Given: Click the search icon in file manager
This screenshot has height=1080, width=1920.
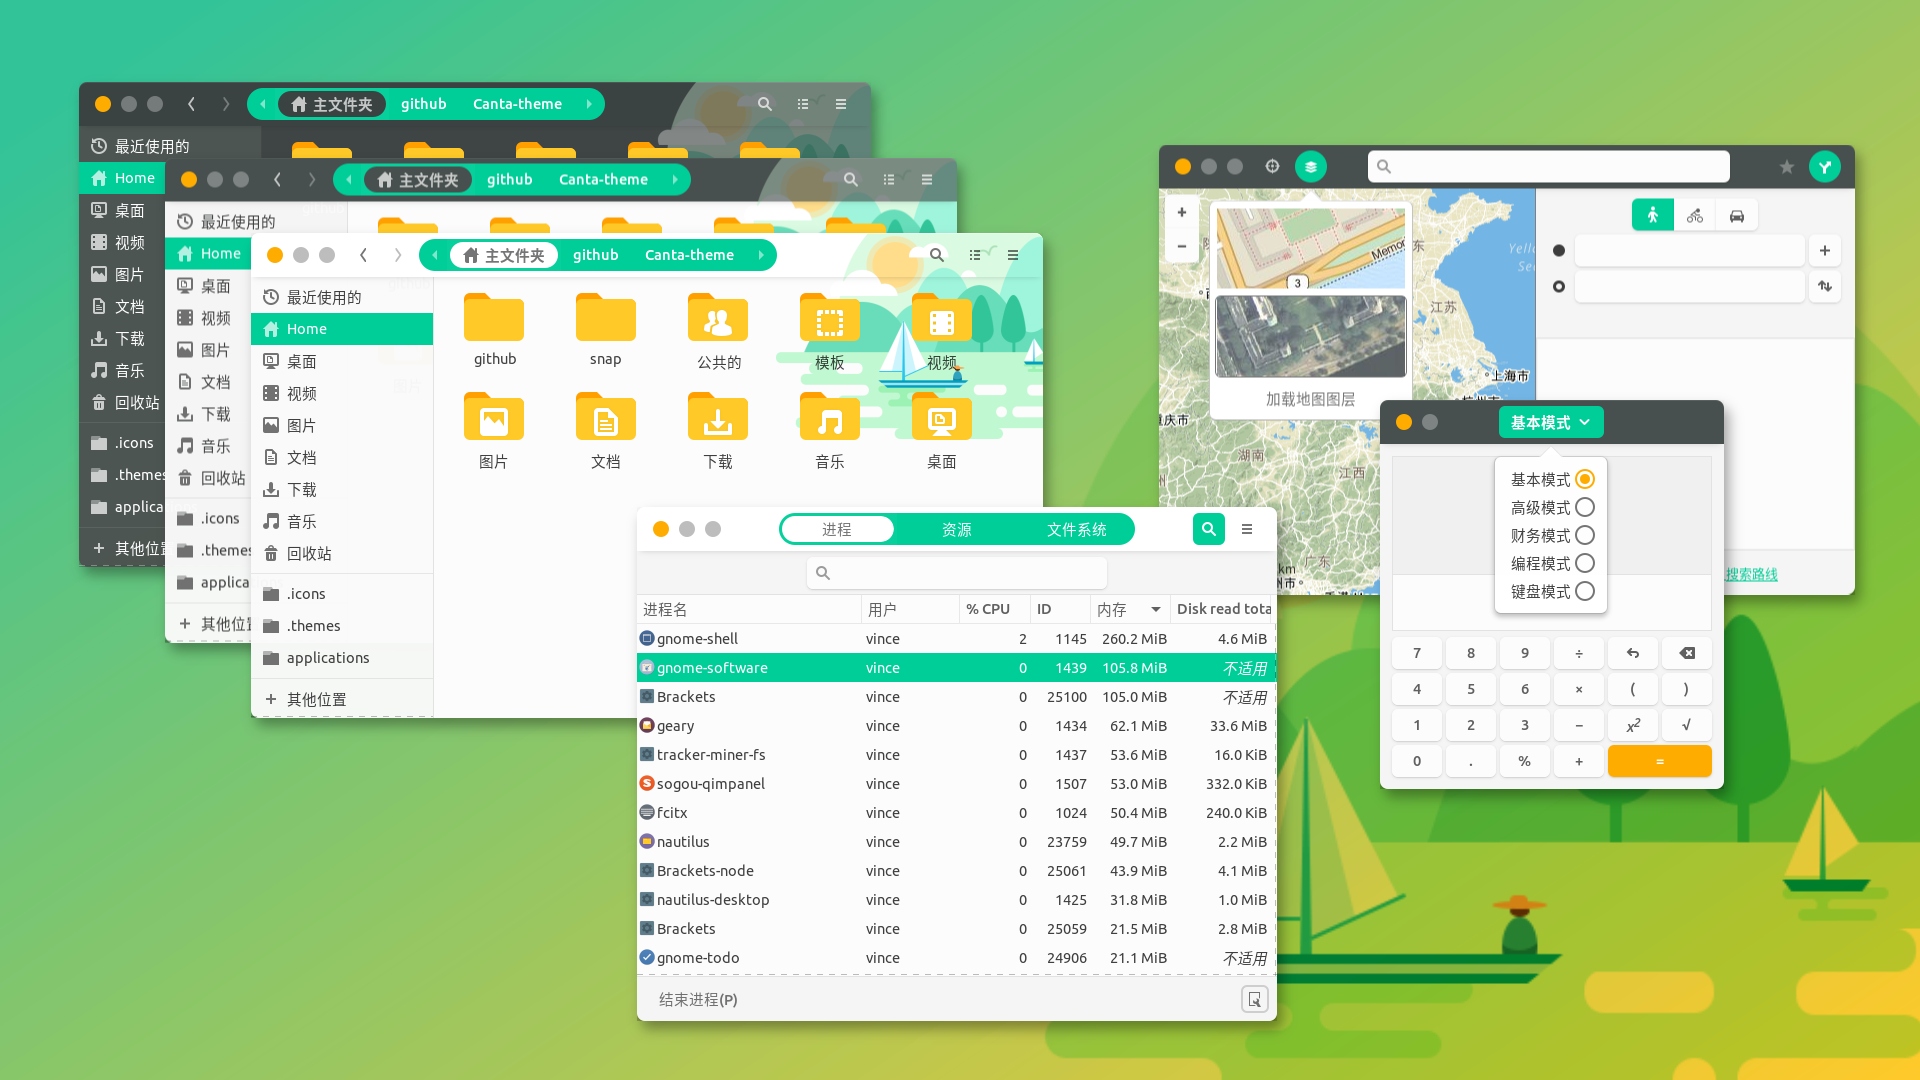Looking at the screenshot, I should click(935, 255).
